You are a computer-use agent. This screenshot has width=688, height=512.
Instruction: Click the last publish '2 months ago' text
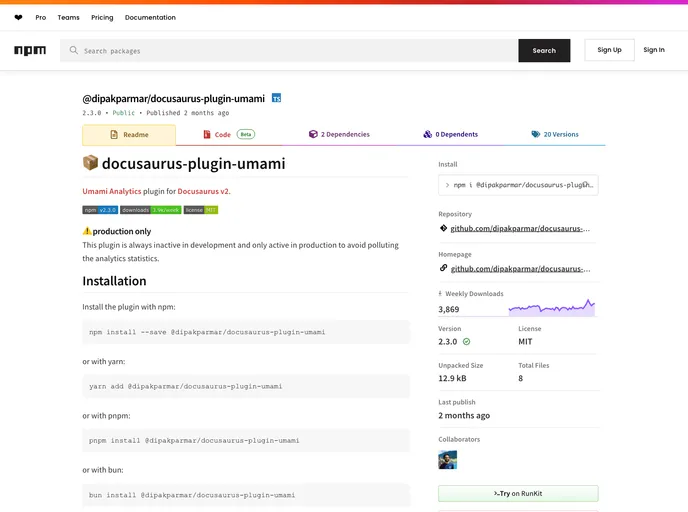(x=464, y=415)
